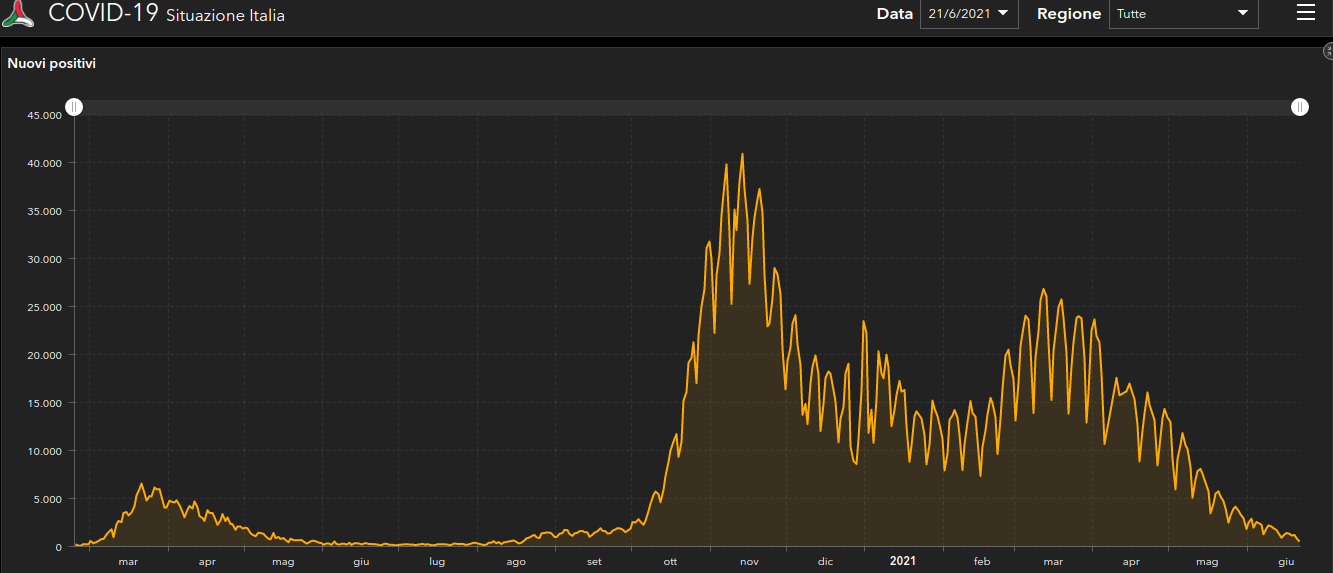Click the highest peak of the November curve
The width and height of the screenshot is (1333, 573).
(742, 155)
